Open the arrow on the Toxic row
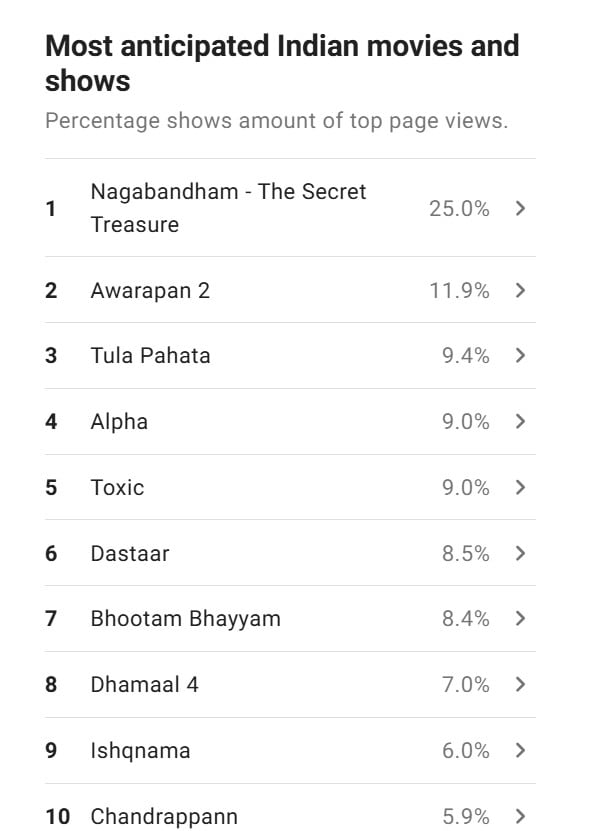595x831 pixels. coord(520,488)
